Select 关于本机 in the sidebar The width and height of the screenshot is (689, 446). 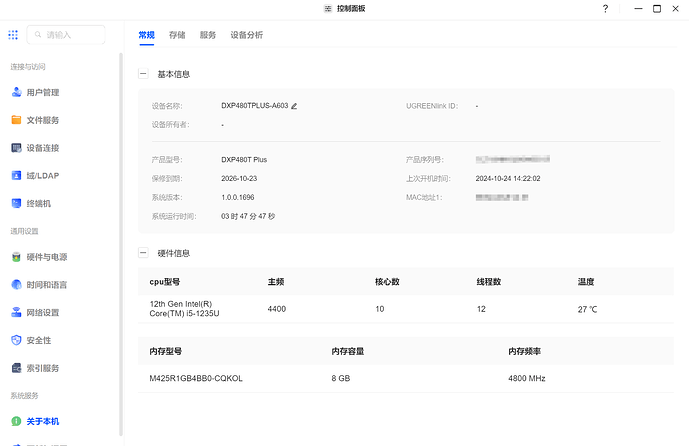[42, 422]
